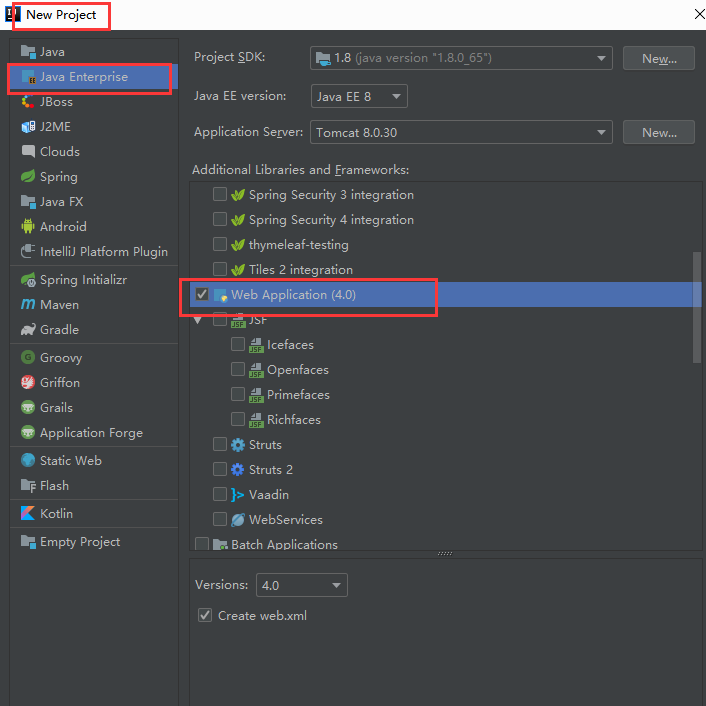Check the Richfaces checkbox
This screenshot has height=706, width=706.
tap(238, 419)
